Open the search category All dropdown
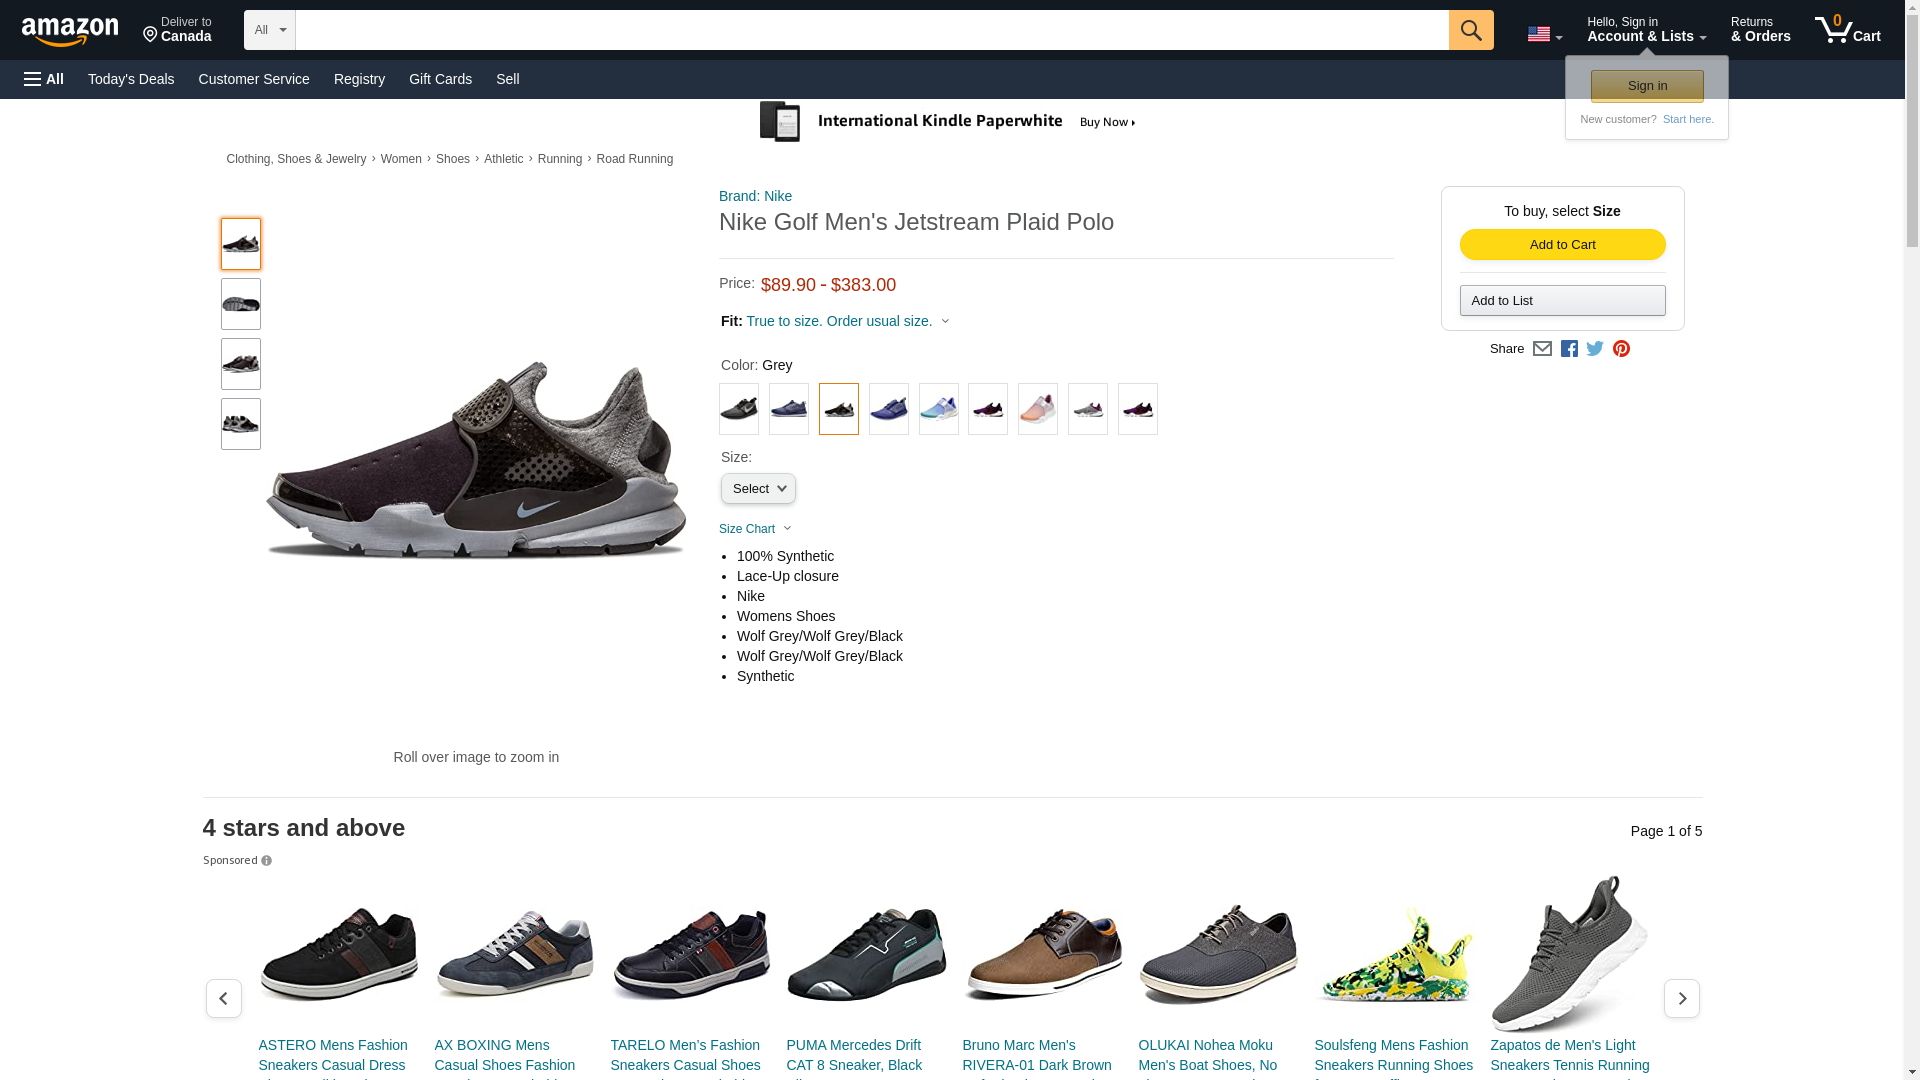The height and width of the screenshot is (1080, 1920). pyautogui.click(x=269, y=30)
